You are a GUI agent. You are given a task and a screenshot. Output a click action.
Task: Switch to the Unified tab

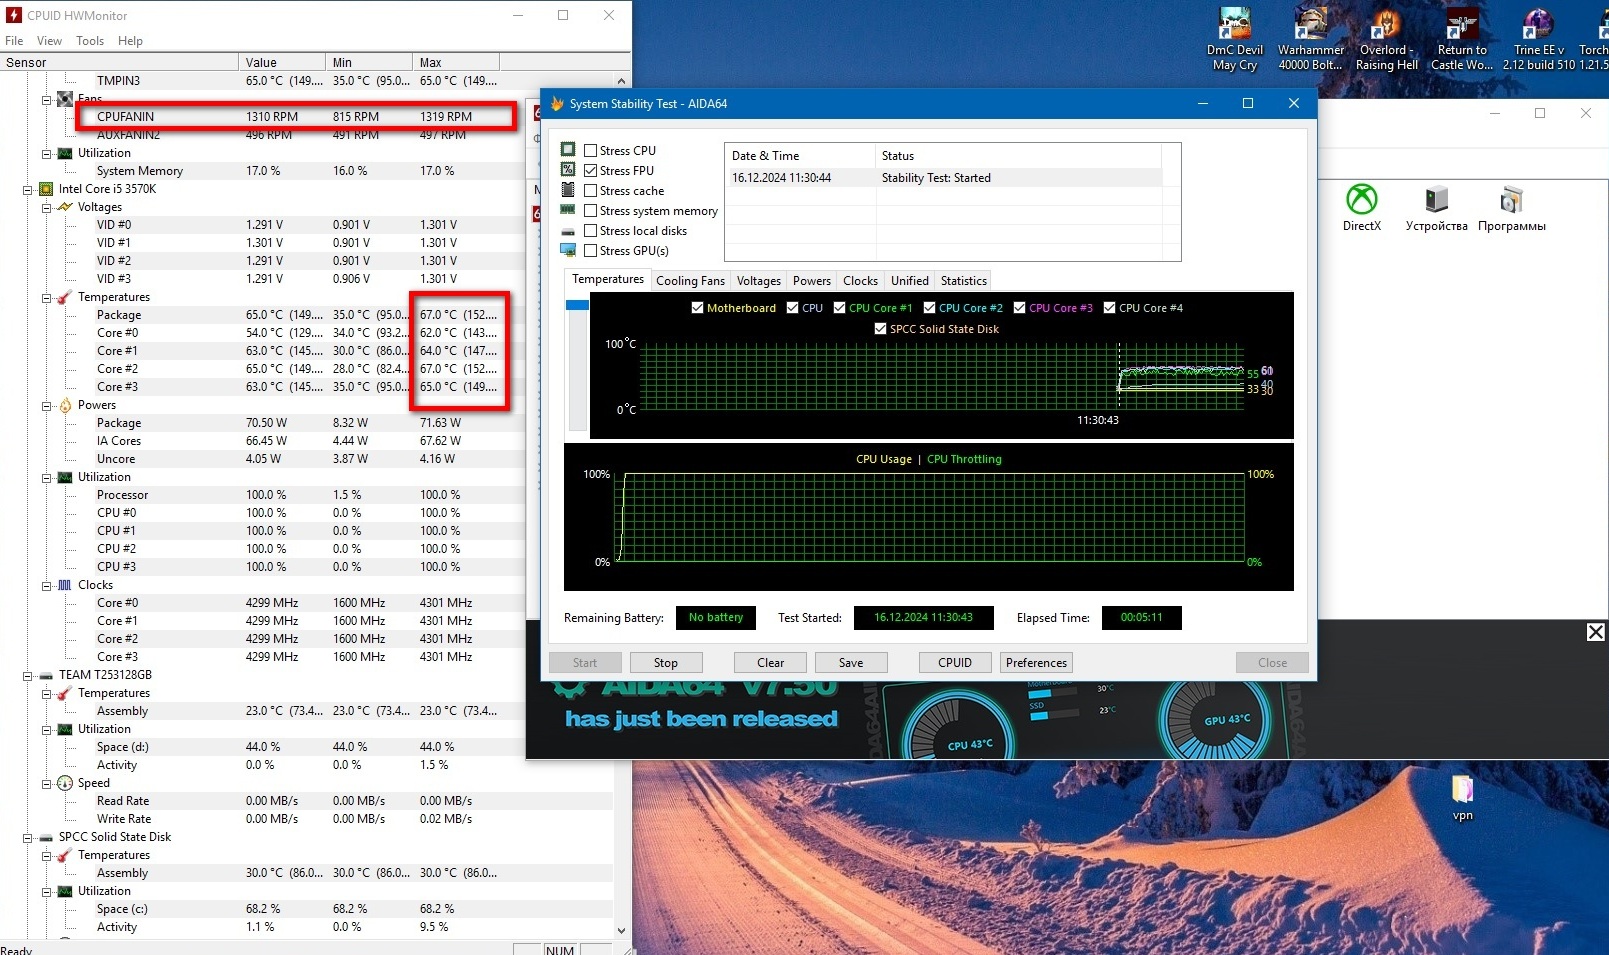(x=910, y=281)
